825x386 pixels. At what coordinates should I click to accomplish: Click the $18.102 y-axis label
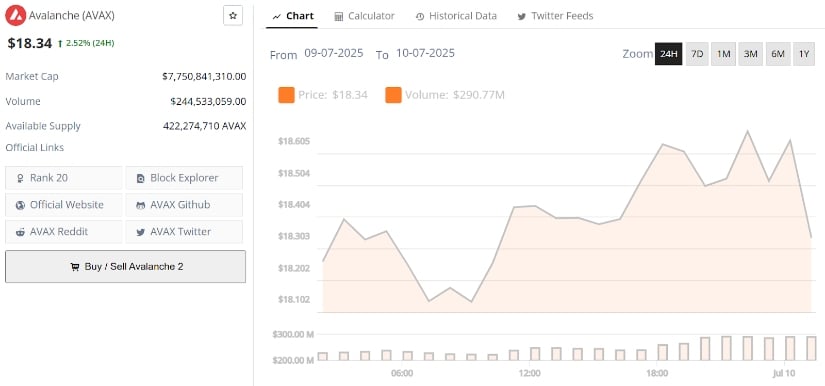[294, 300]
